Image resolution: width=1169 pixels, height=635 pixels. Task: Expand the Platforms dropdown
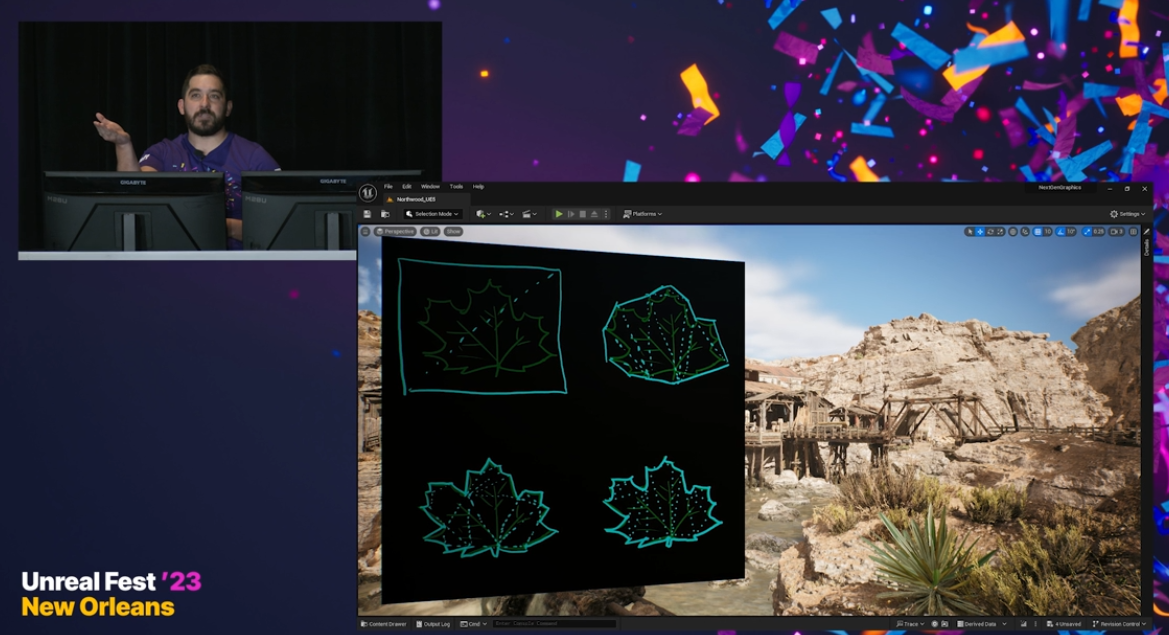(642, 214)
